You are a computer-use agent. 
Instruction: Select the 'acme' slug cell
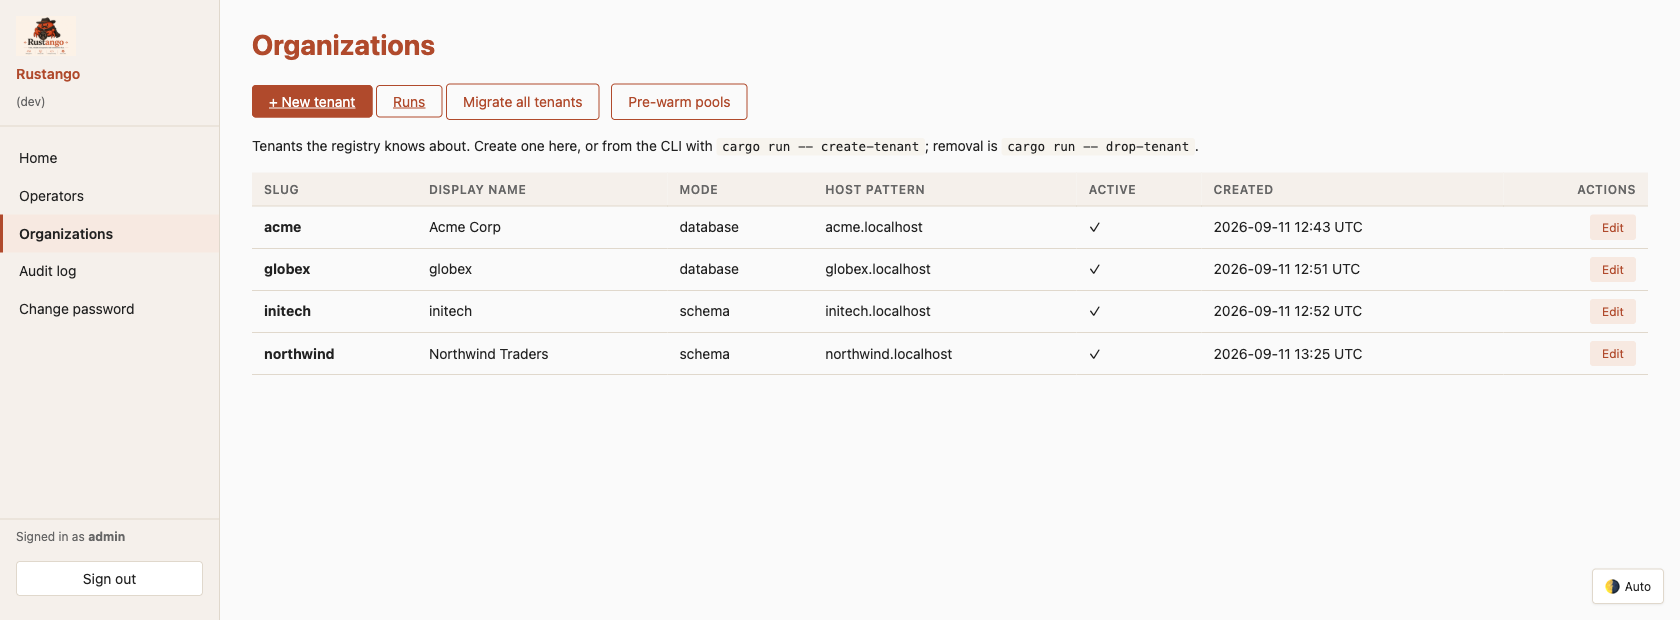tap(282, 227)
